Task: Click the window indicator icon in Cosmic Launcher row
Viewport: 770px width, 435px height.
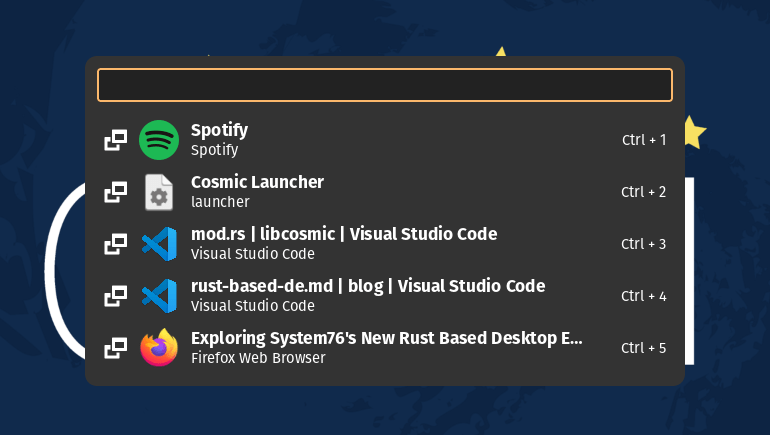Action: click(116, 192)
